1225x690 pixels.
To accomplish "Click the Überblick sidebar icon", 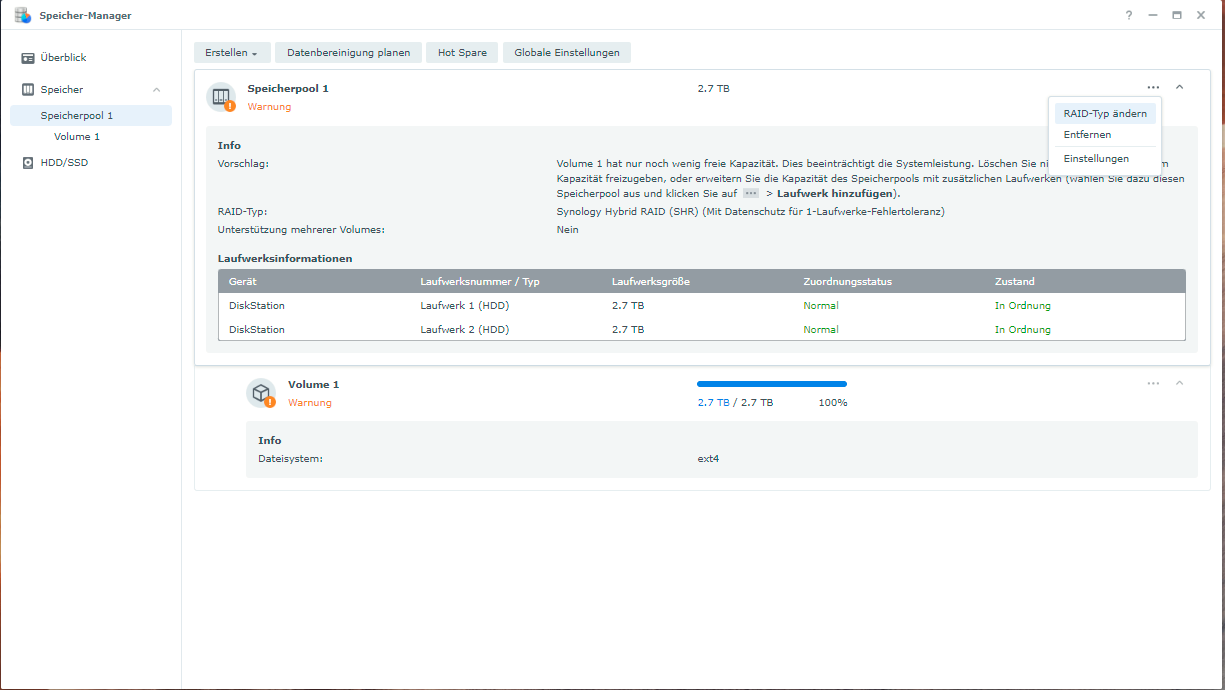I will (28, 58).
